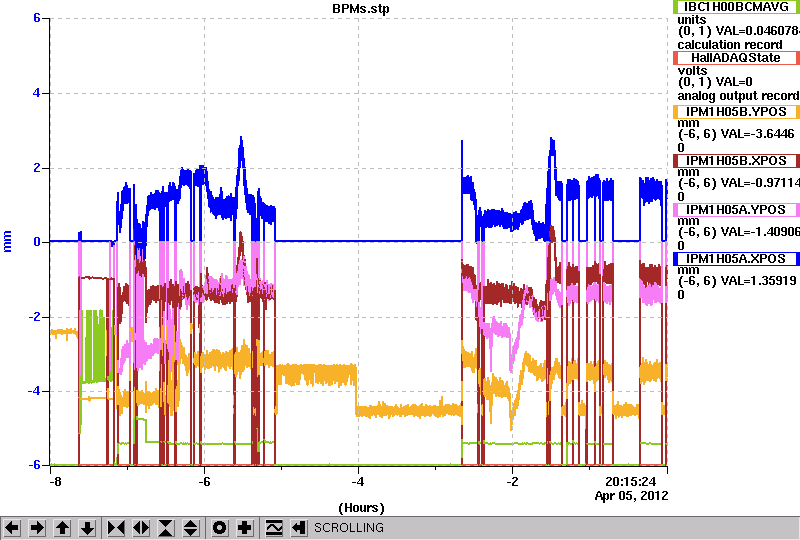Image resolution: width=800 pixels, height=540 pixels.
Task: Click the vertical hourglass Y-zoom icon
Action: (x=166, y=527)
